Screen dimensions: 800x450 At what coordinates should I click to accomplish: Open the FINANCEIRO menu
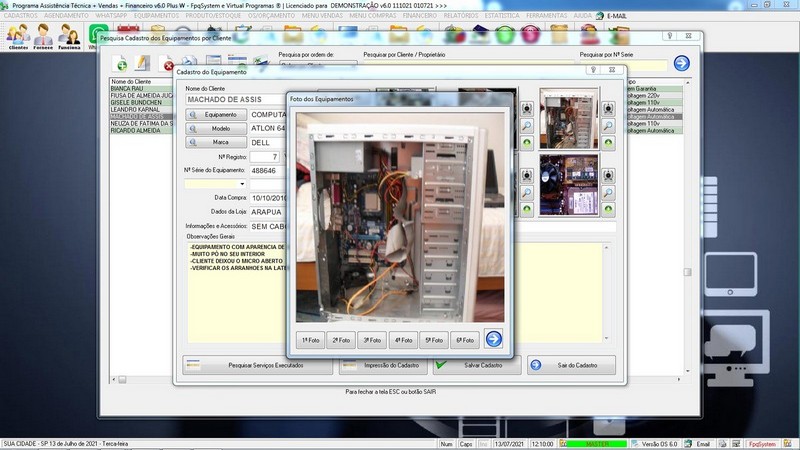coord(419,16)
